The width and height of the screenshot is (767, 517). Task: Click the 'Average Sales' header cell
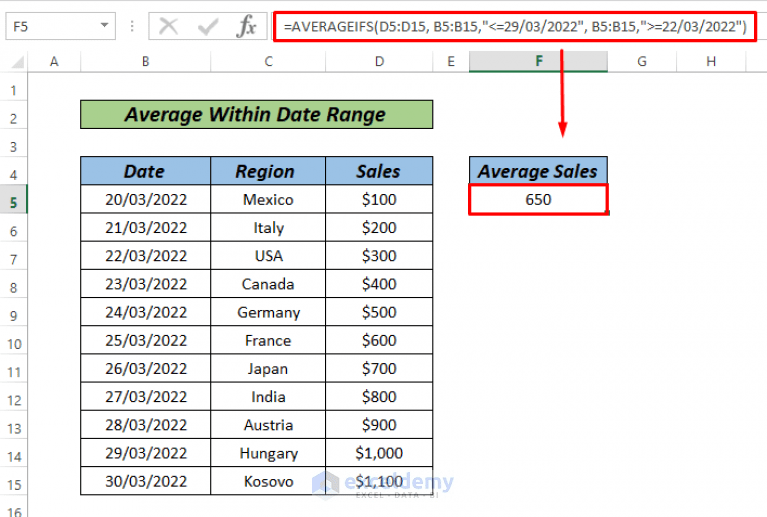(538, 171)
